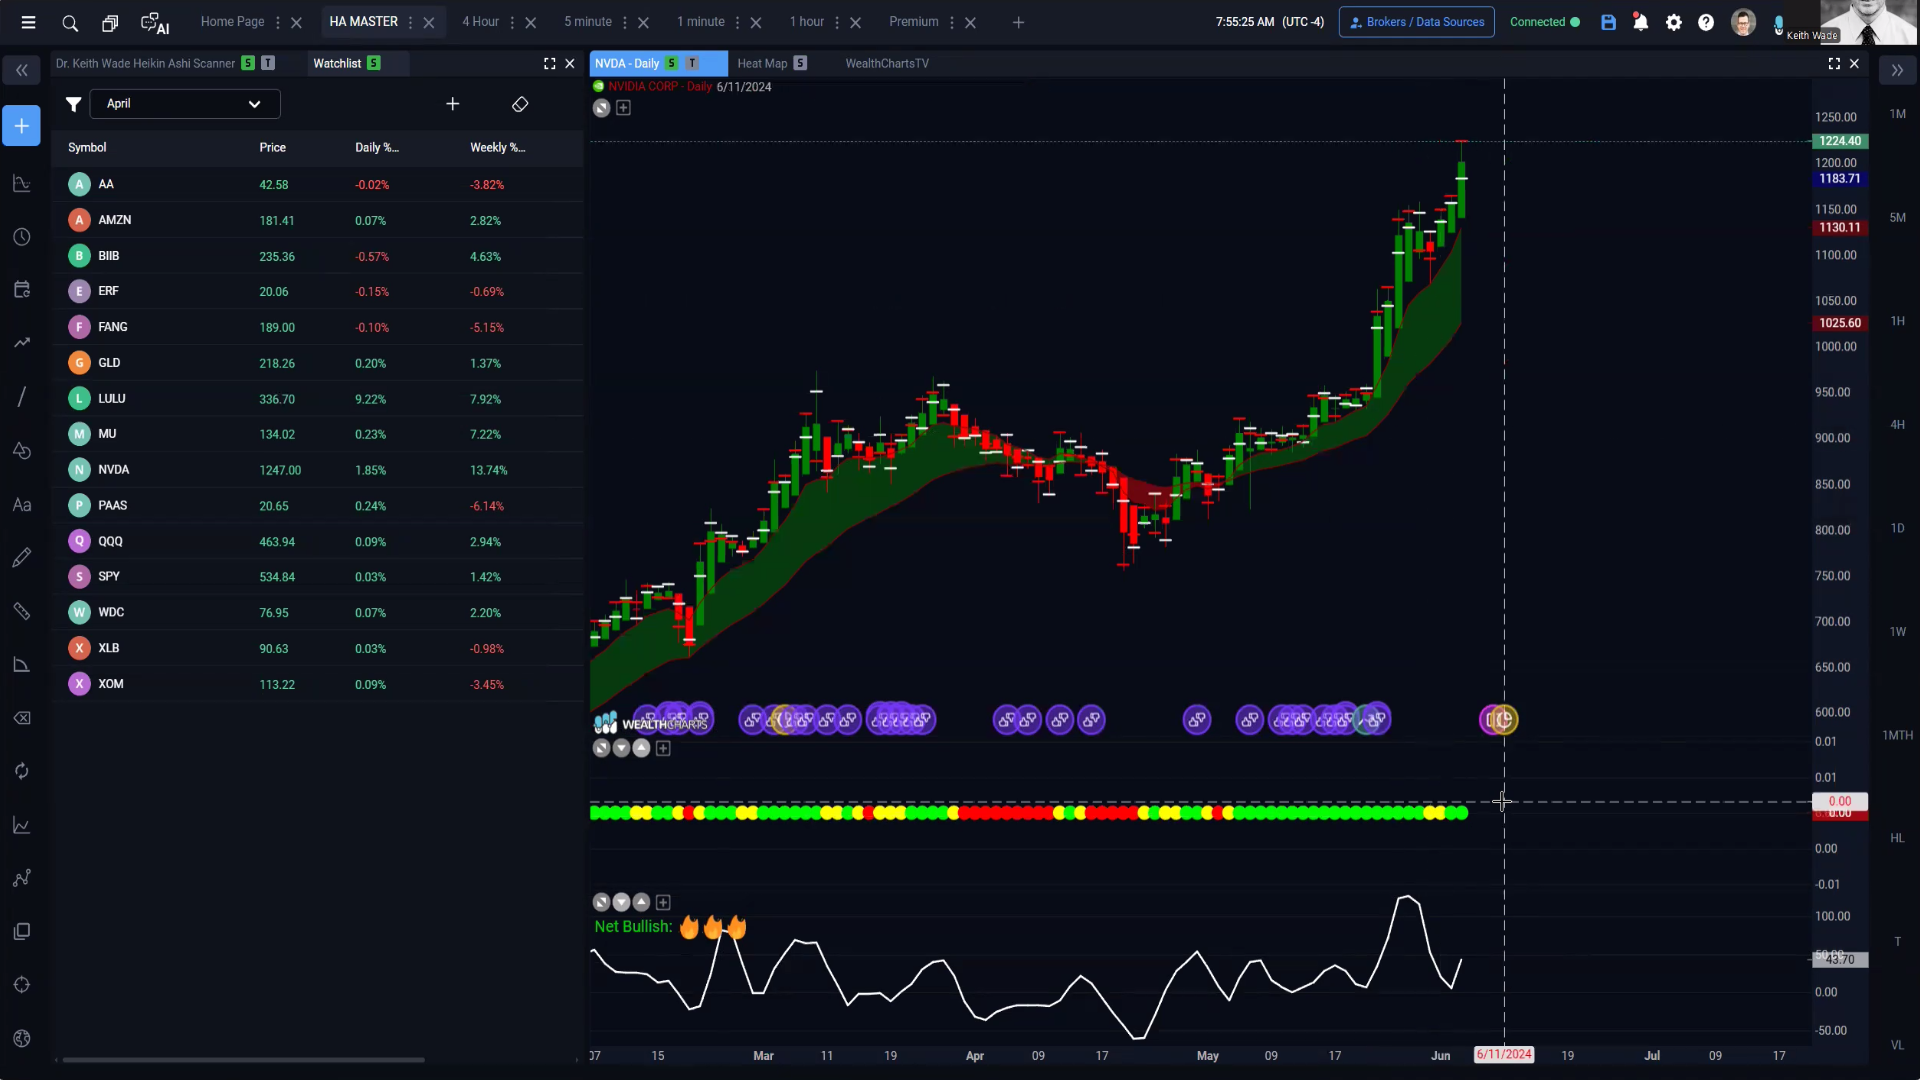Select the clock icon in left sidebar
Image resolution: width=1920 pixels, height=1080 pixels.
point(22,237)
